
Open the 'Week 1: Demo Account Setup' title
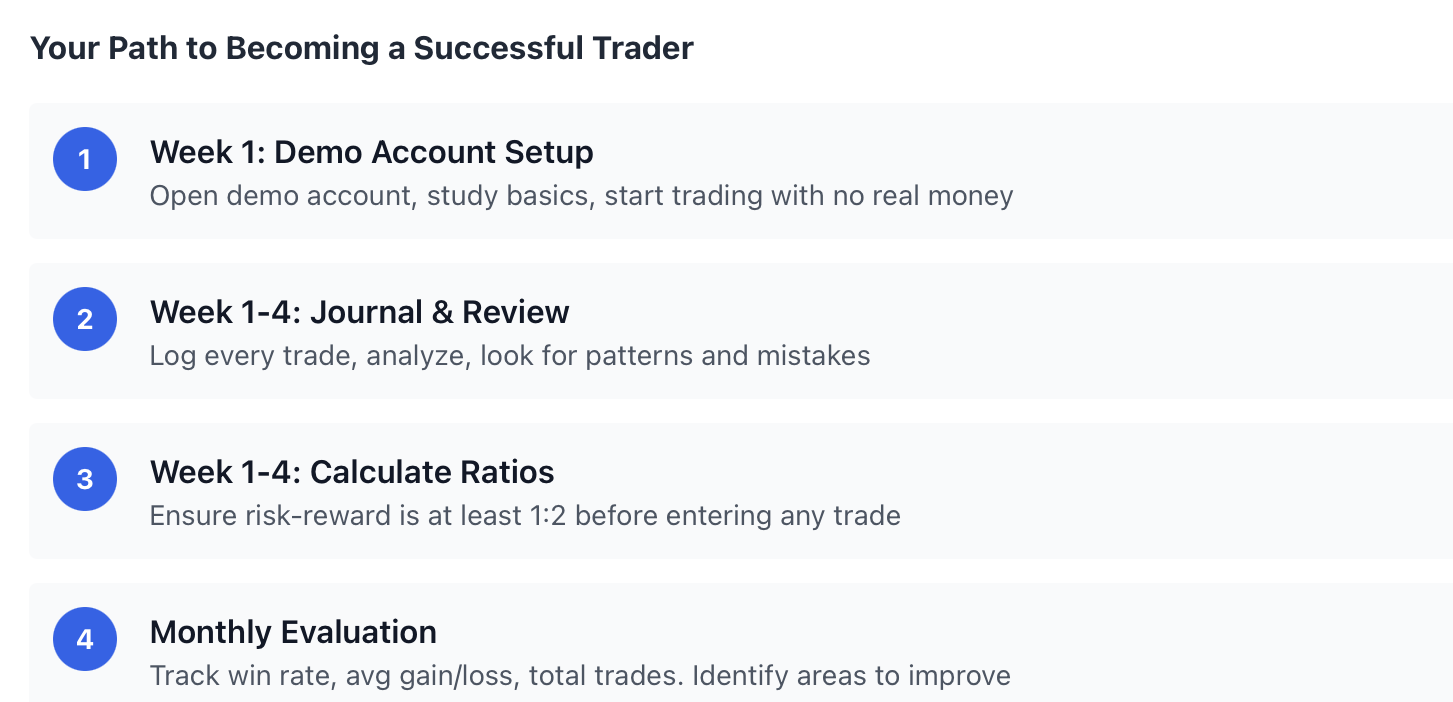point(371,152)
